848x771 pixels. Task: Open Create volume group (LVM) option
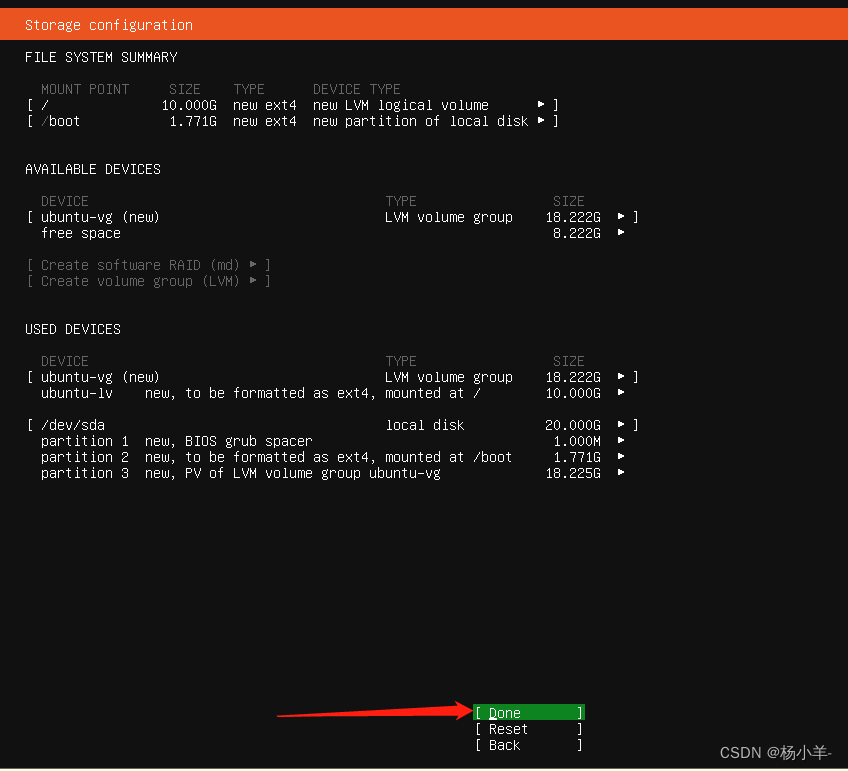click(149, 281)
